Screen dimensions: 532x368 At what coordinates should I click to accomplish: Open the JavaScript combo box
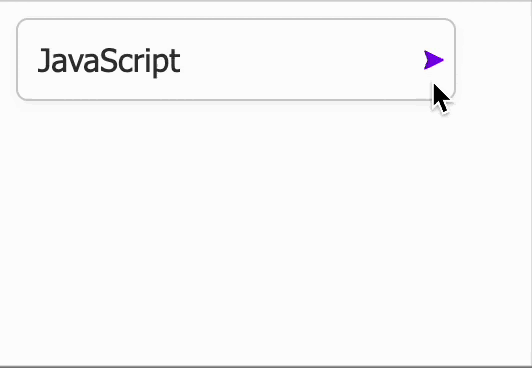click(236, 60)
